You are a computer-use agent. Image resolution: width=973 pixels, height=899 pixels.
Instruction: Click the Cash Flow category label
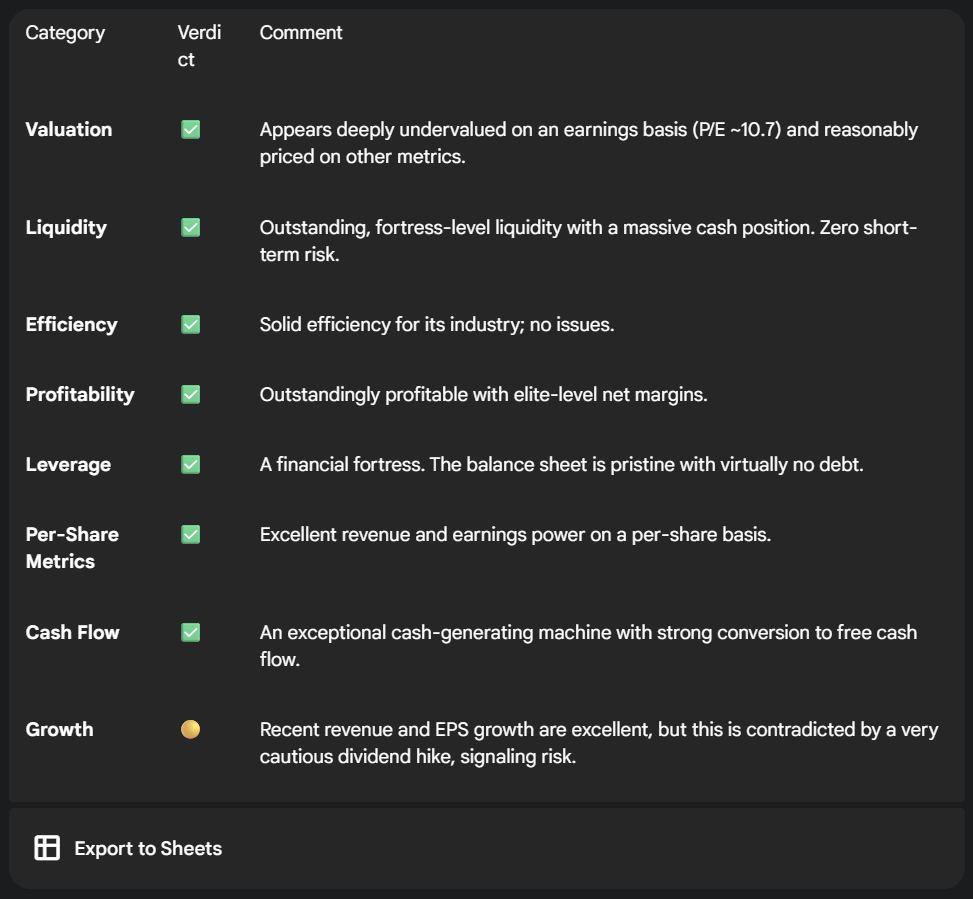pos(73,632)
